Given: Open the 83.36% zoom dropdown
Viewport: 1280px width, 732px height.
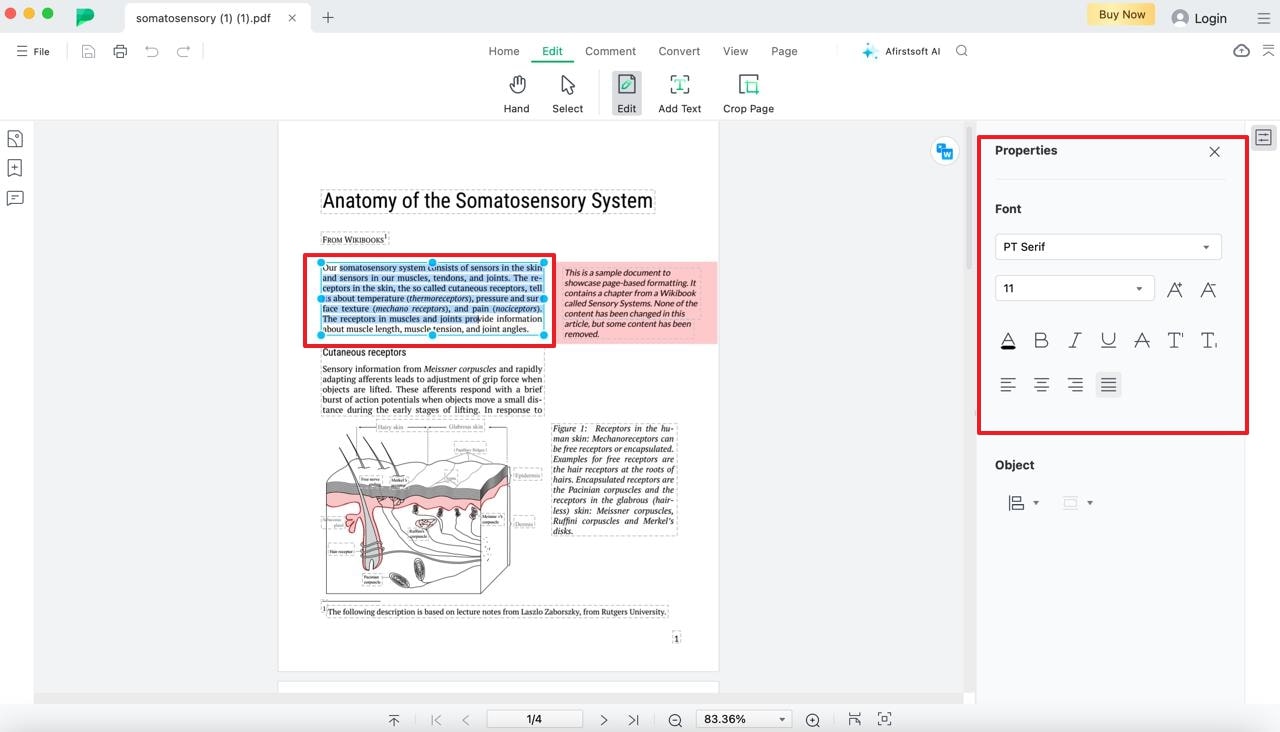Looking at the screenshot, I should pyautogui.click(x=743, y=719).
